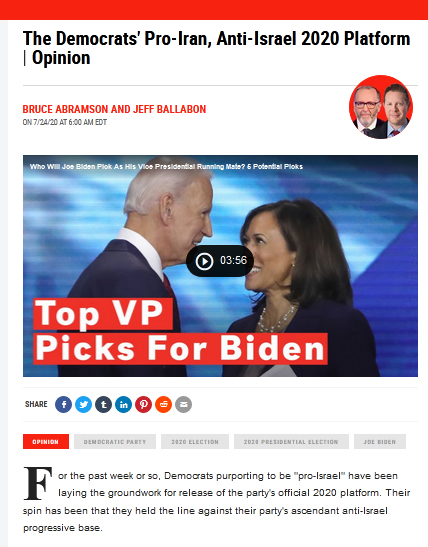428x547 pixels.
Task: Share article on Twitter
Action: click(84, 405)
